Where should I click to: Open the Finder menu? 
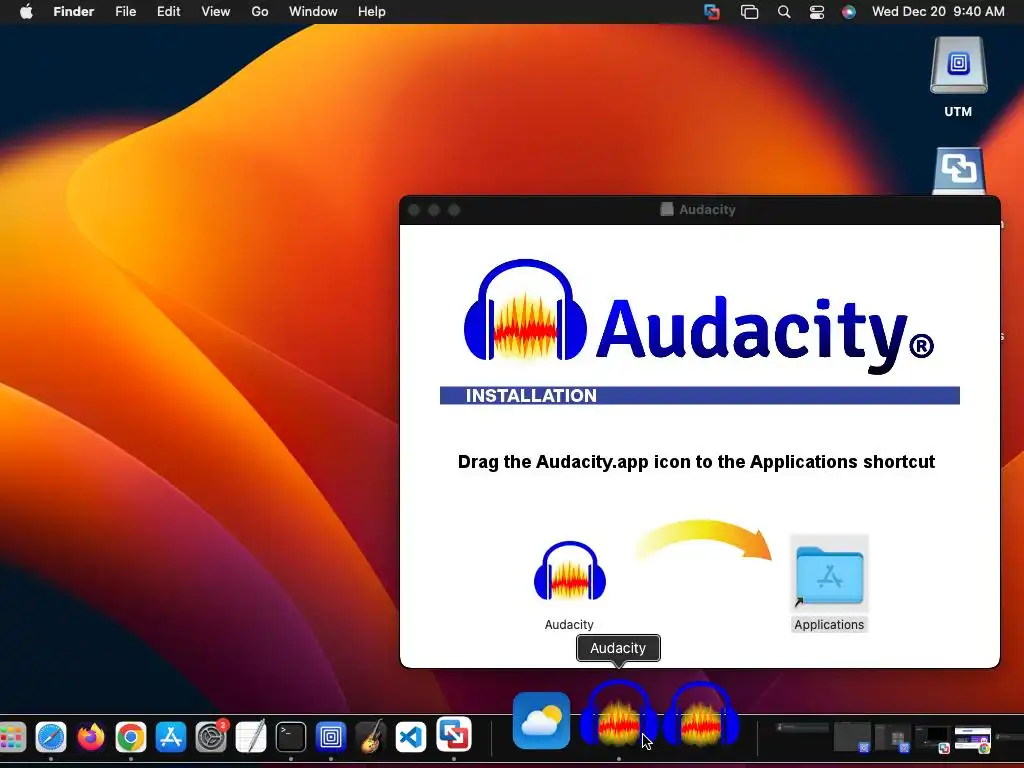(74, 12)
